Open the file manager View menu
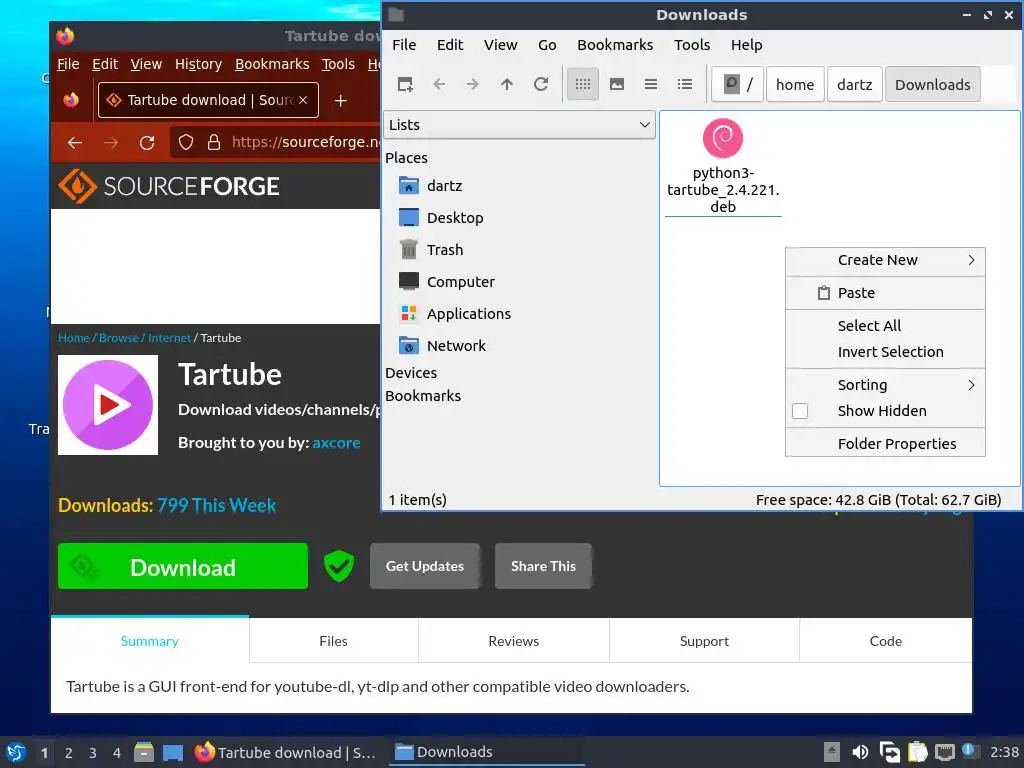Screen dimensions: 1024x768 [500, 44]
